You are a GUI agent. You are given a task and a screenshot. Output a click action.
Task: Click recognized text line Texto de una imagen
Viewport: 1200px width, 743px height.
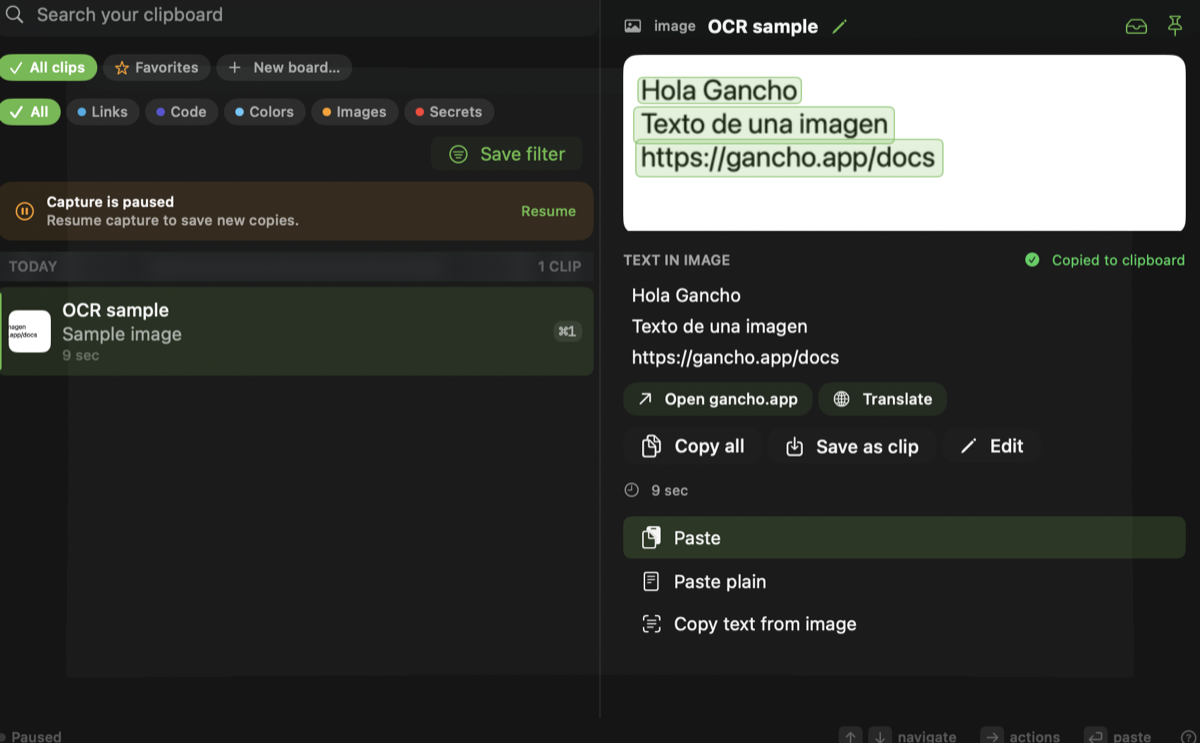[x=719, y=327]
